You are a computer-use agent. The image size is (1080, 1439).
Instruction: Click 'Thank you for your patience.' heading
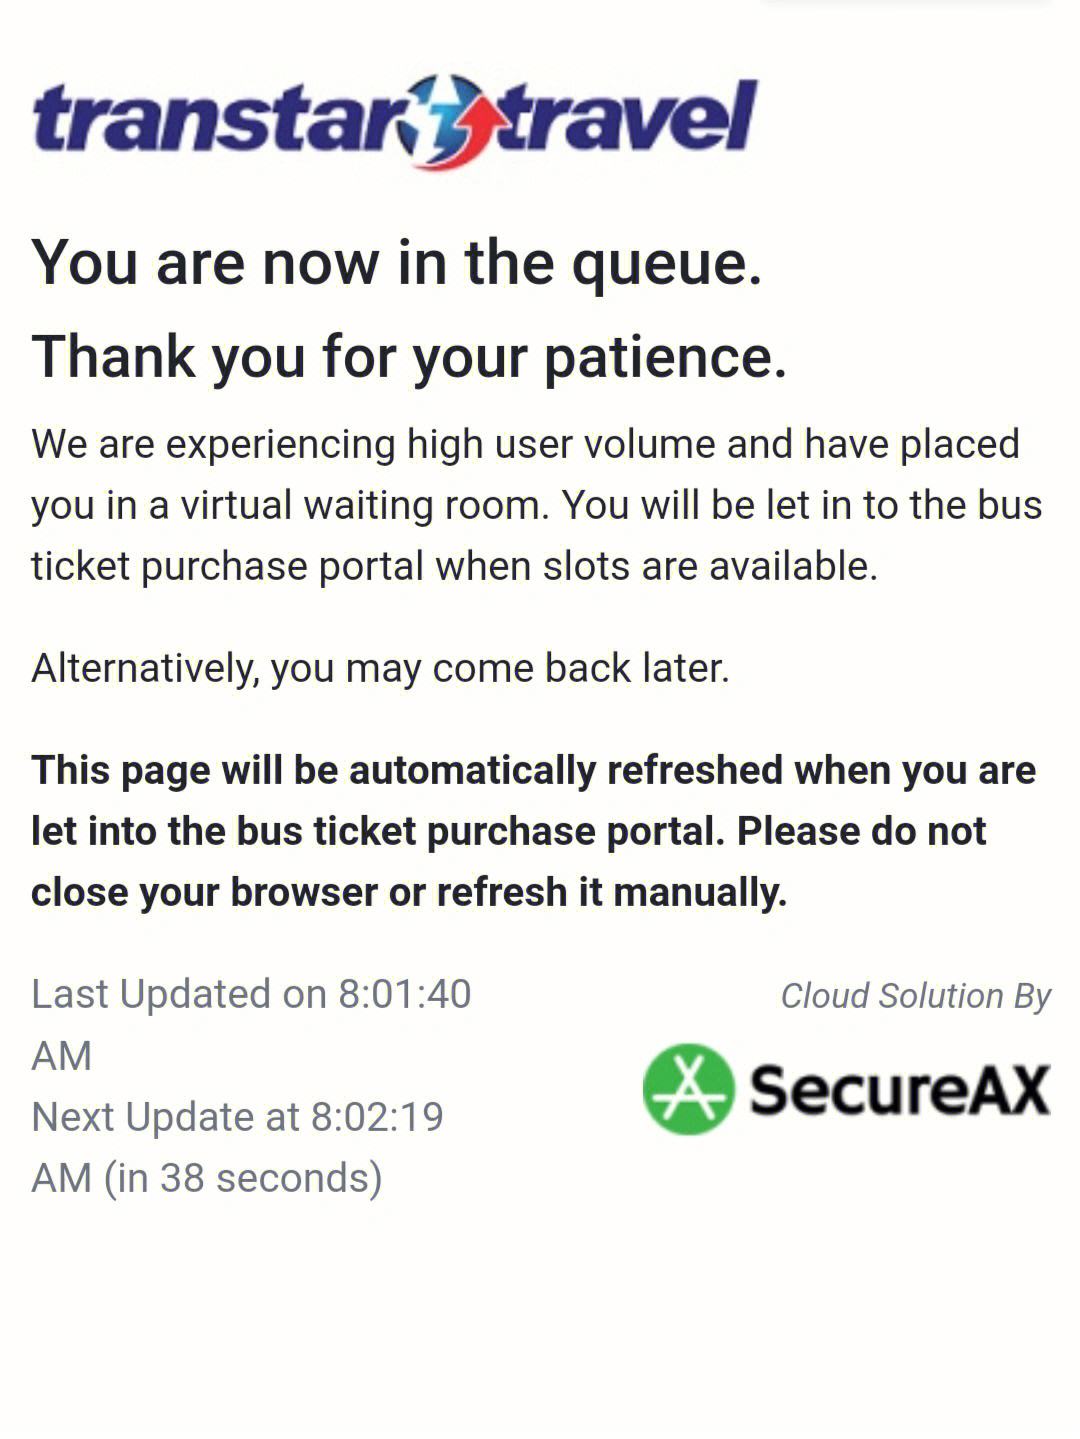click(x=409, y=357)
